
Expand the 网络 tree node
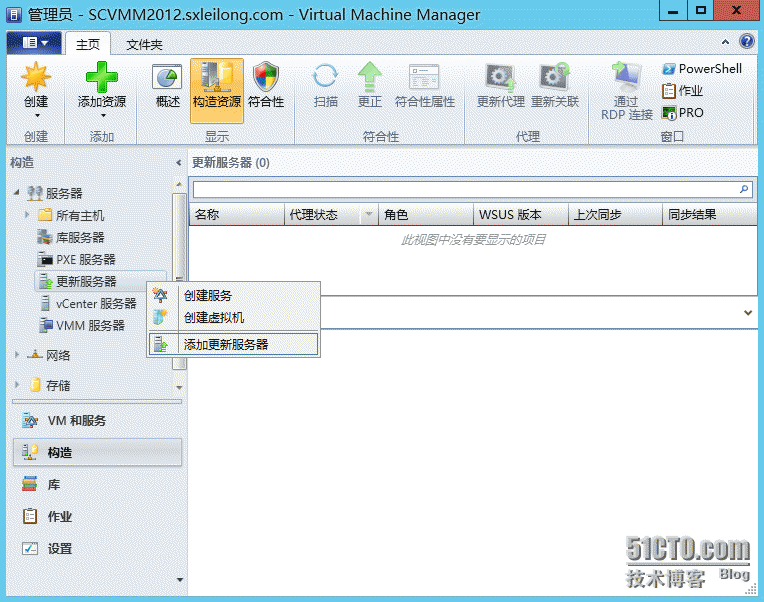click(17, 355)
